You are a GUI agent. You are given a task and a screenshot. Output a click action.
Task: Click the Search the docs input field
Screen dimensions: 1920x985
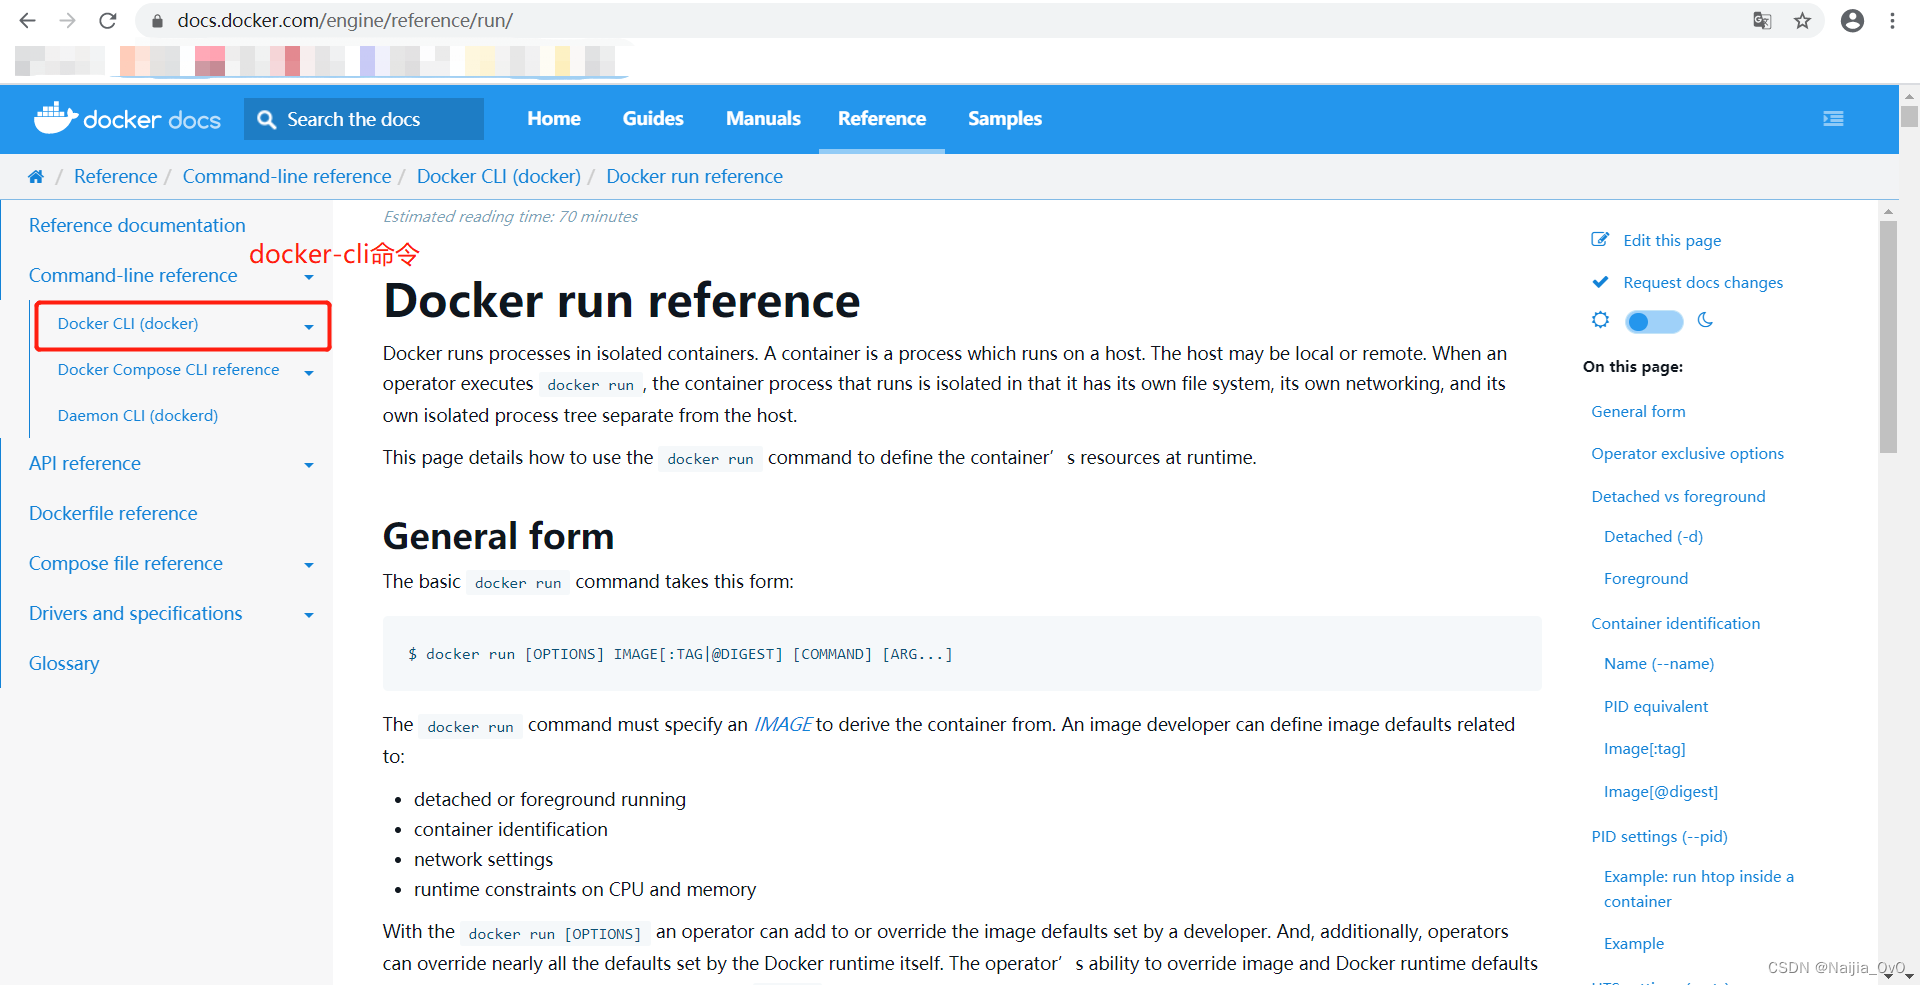pyautogui.click(x=364, y=119)
